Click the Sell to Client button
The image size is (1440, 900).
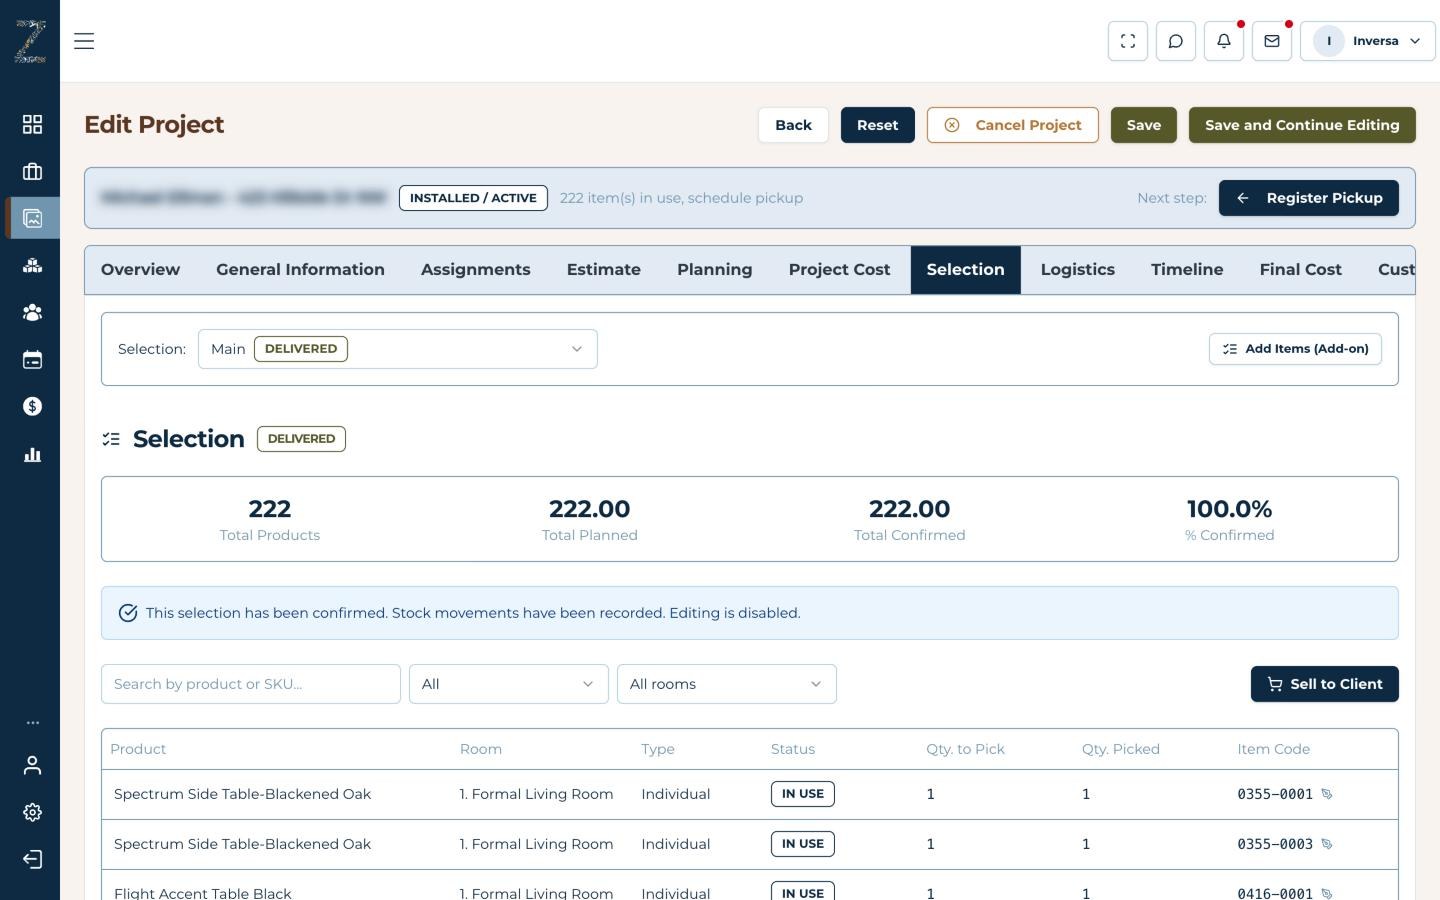[1324, 684]
